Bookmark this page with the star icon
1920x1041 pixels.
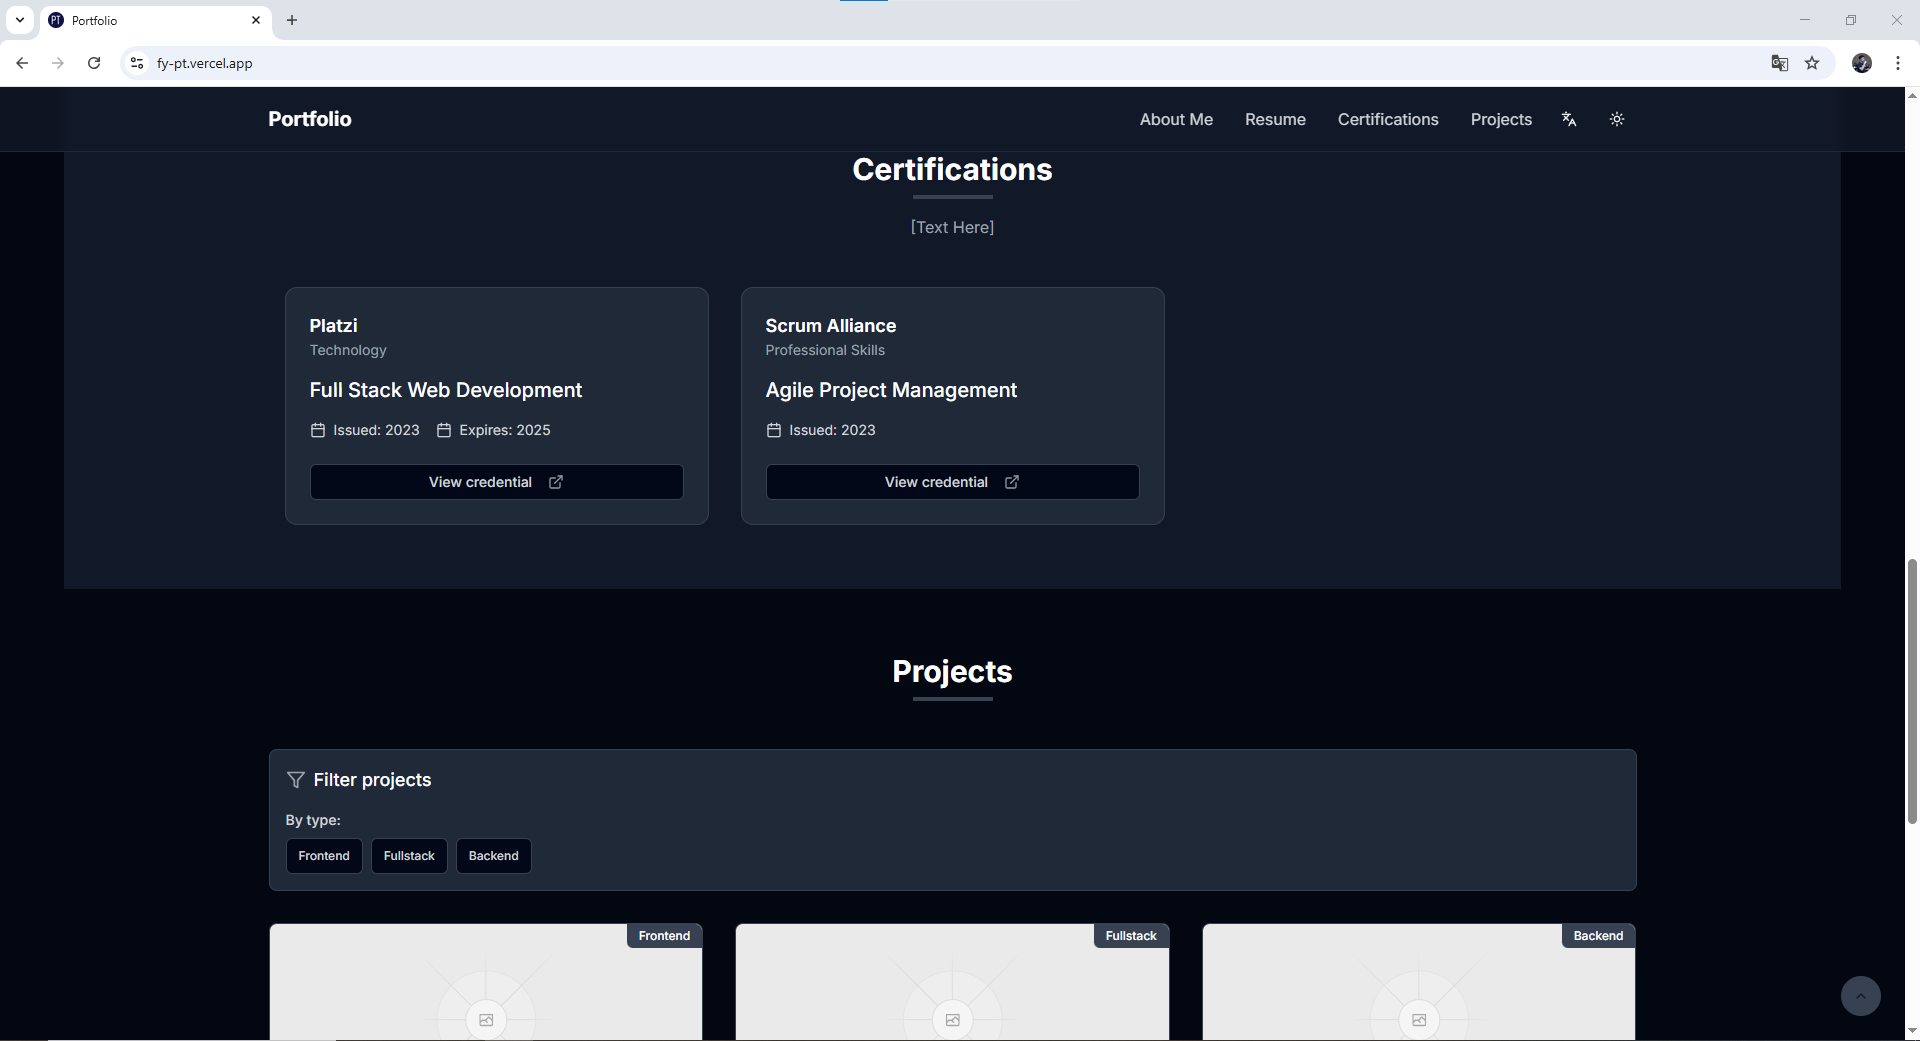click(1813, 63)
